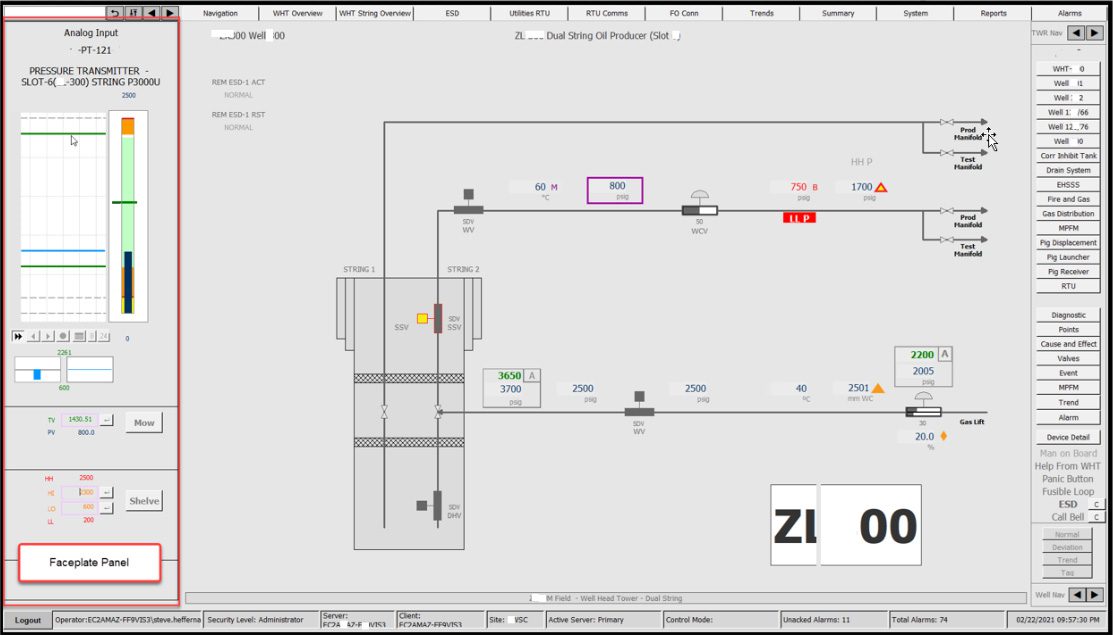Click the C button beside ESD
Viewport: 1113px width, 636px height.
coord(1097,505)
